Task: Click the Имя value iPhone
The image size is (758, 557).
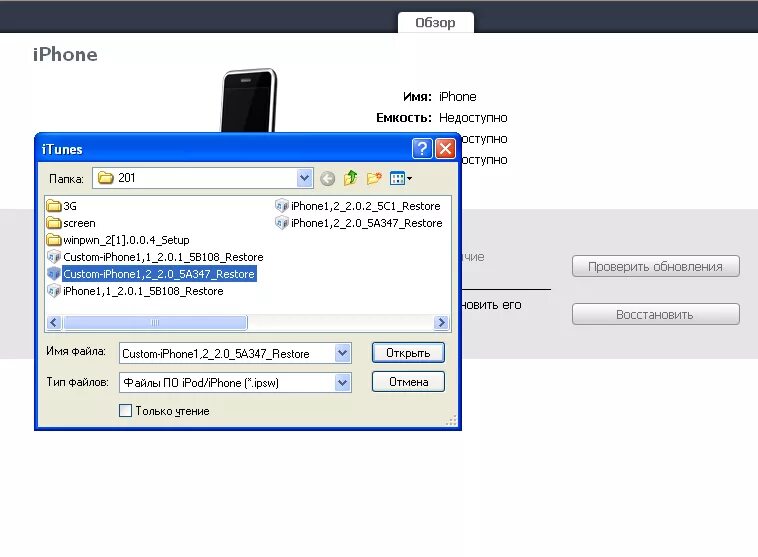Action: (457, 97)
